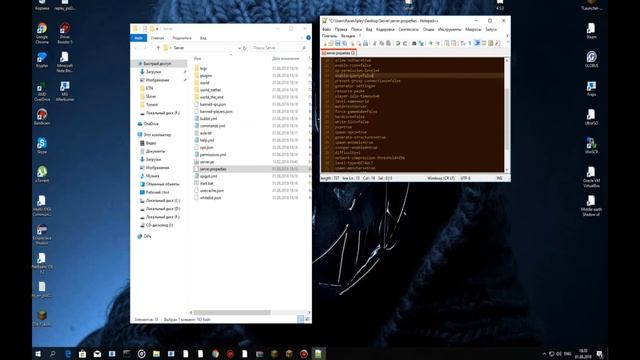The image size is (640, 360).
Task: Open the Поиск menu in Notepad++
Action: pos(356,29)
